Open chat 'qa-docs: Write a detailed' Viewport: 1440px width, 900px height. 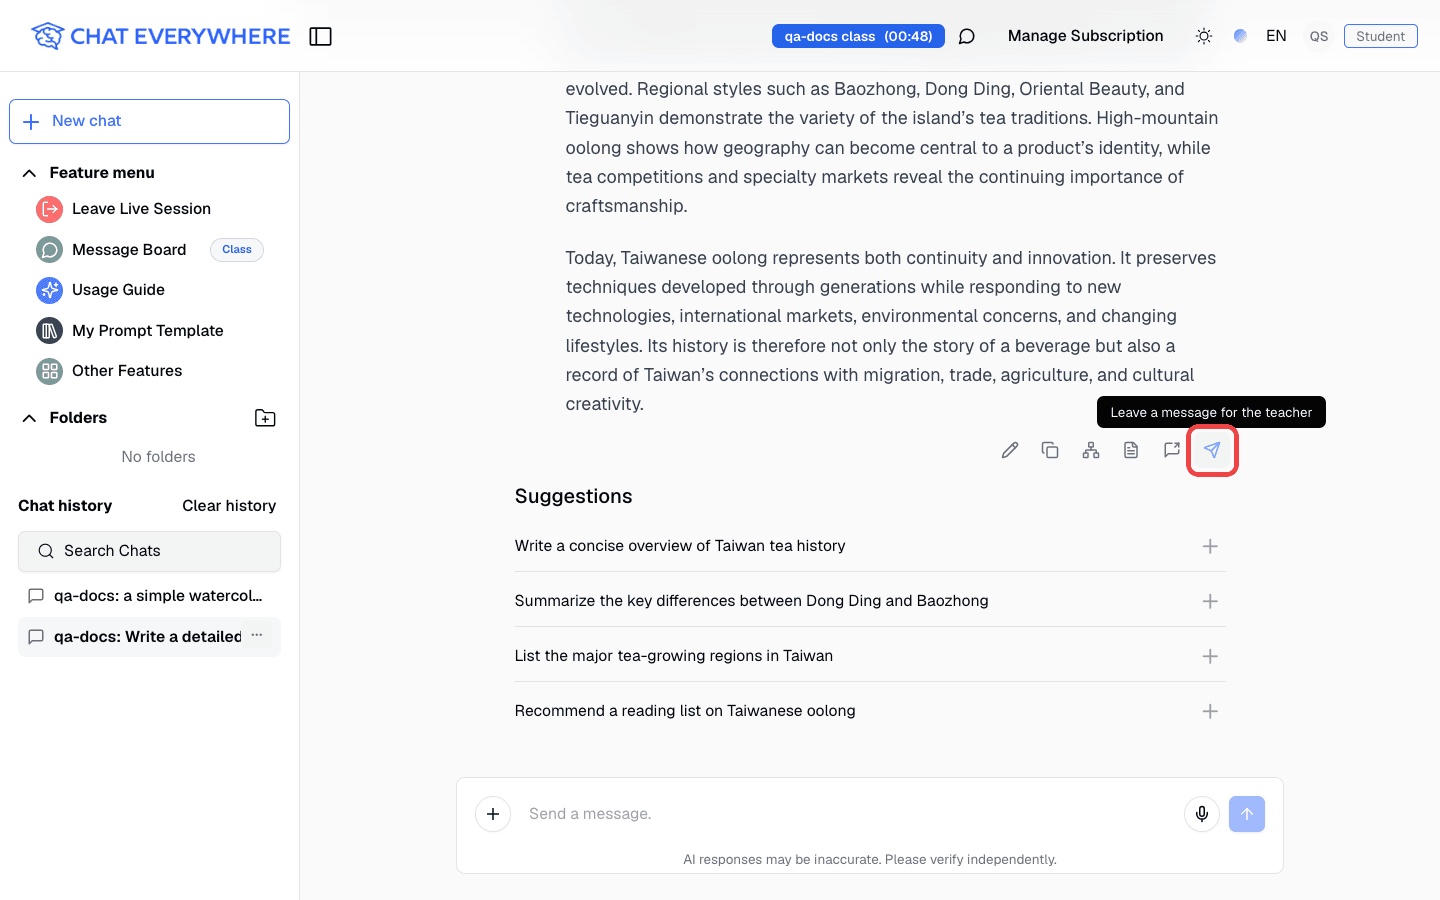[149, 637]
